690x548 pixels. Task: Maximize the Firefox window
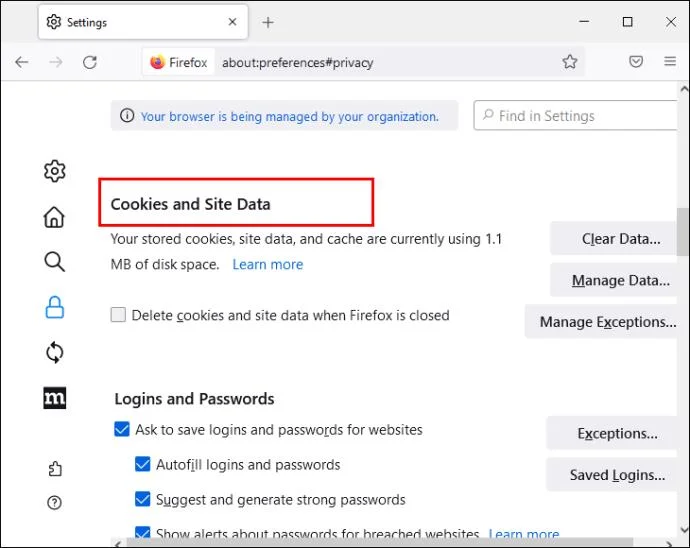click(628, 22)
